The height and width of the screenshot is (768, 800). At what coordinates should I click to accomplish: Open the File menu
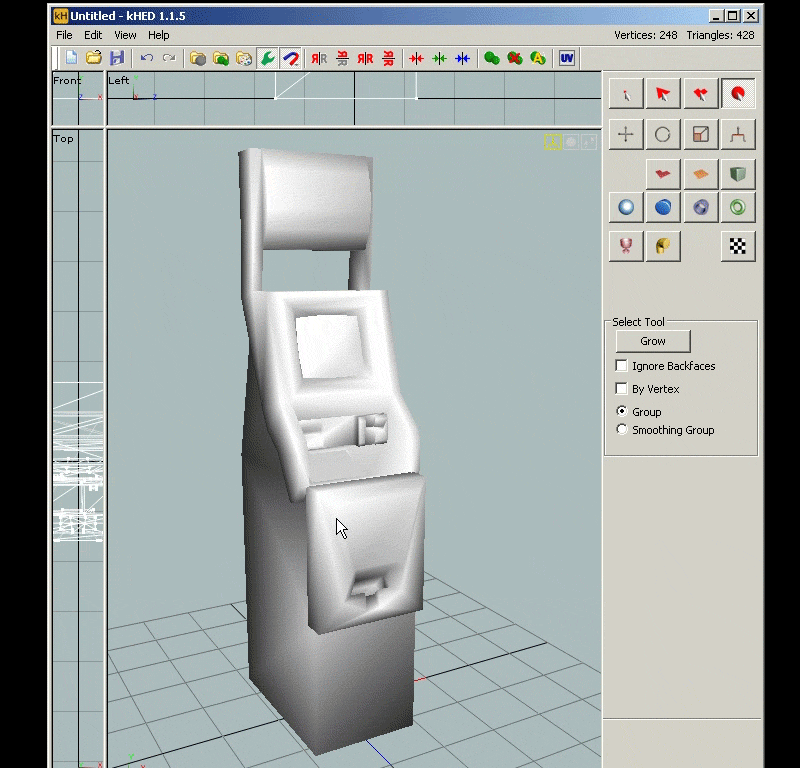(x=64, y=35)
